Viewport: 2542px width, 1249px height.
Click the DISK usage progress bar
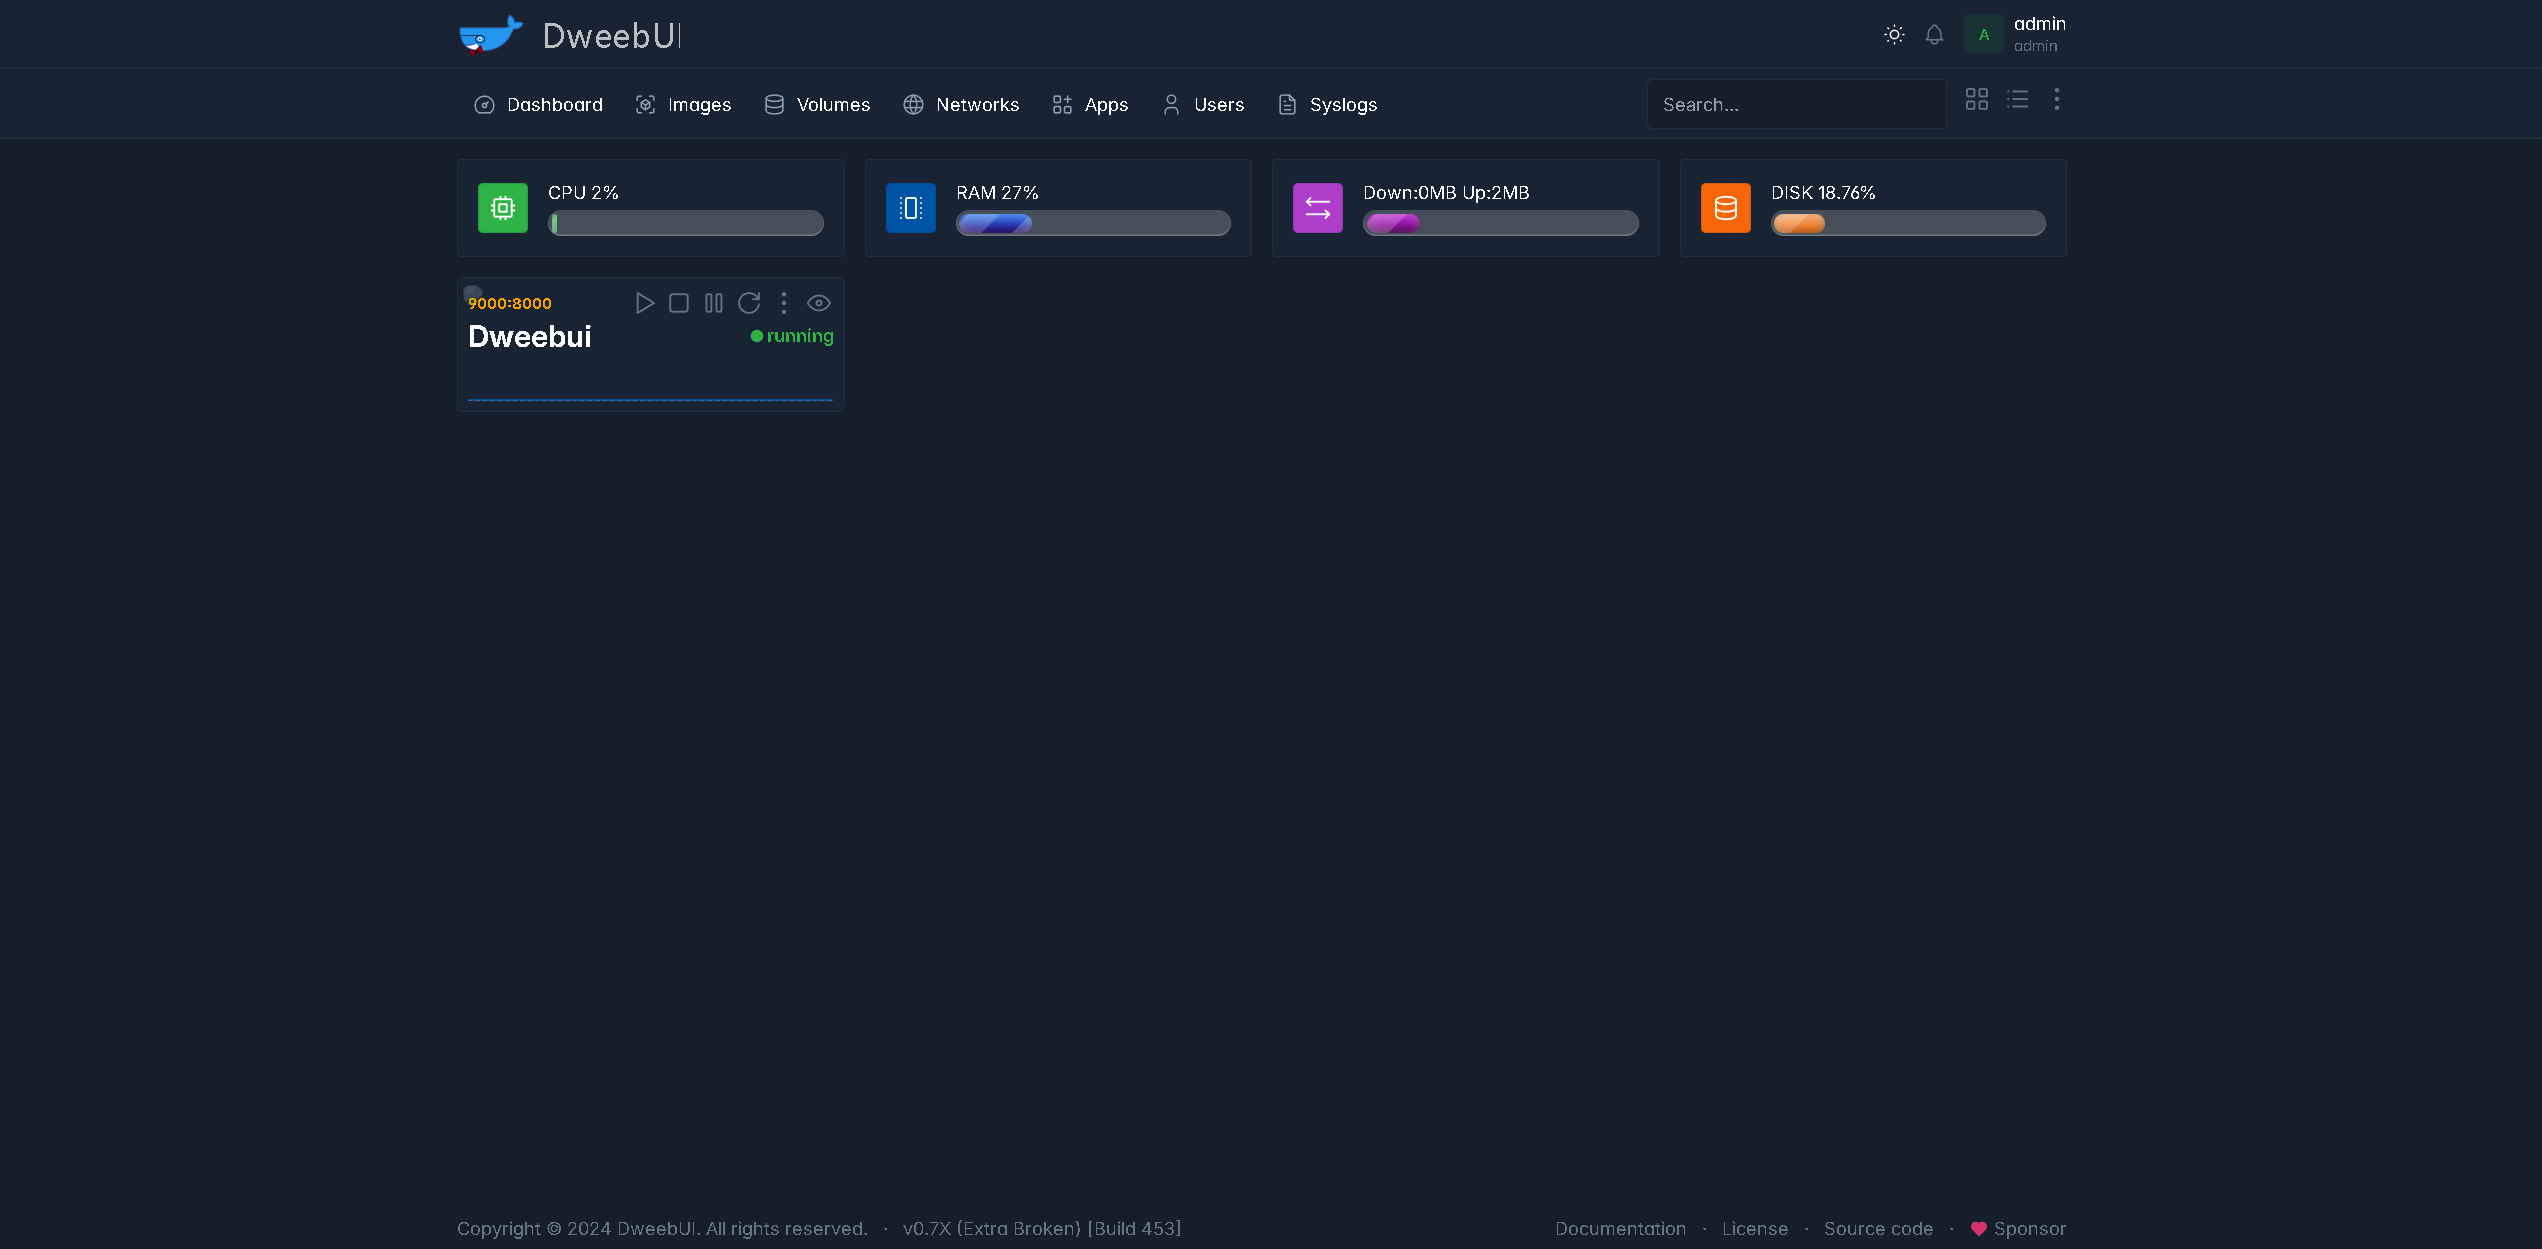(1908, 223)
